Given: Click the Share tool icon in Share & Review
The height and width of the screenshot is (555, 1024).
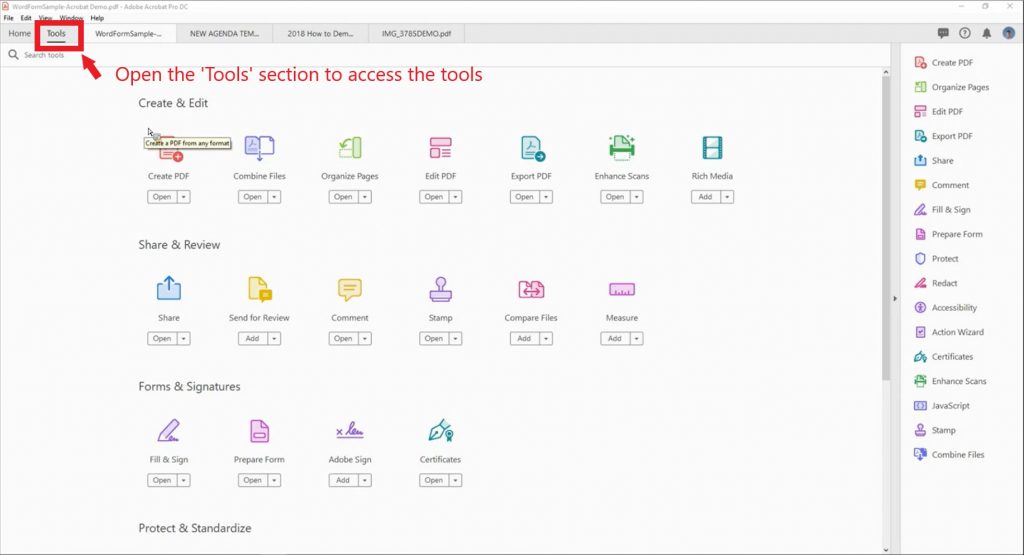Looking at the screenshot, I should coord(168,289).
